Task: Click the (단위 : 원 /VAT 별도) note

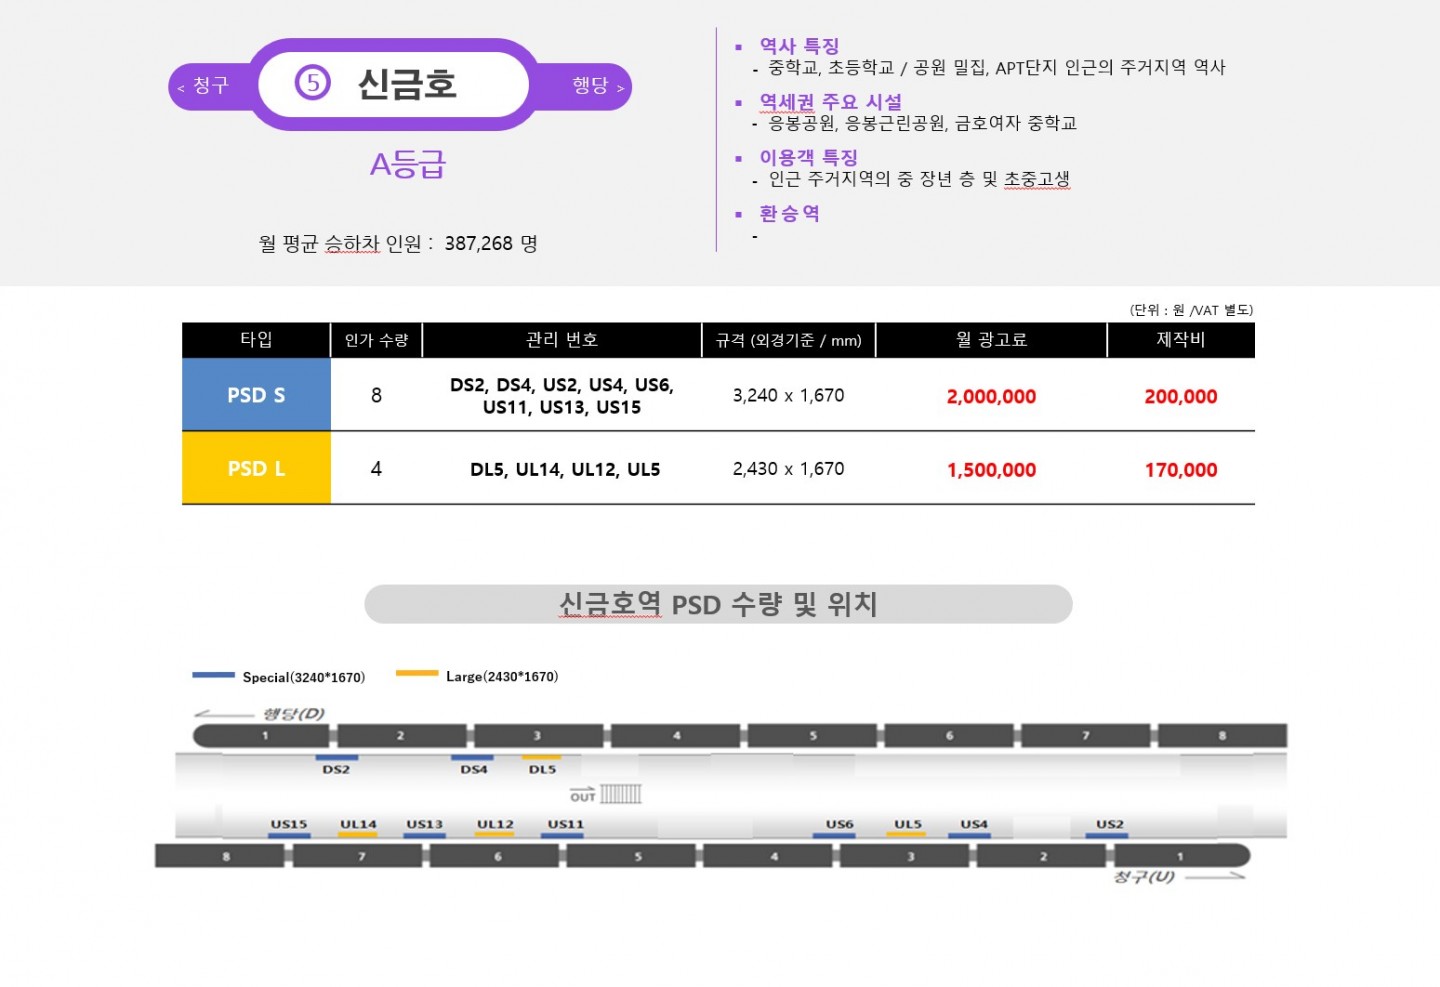Action: click(1191, 310)
